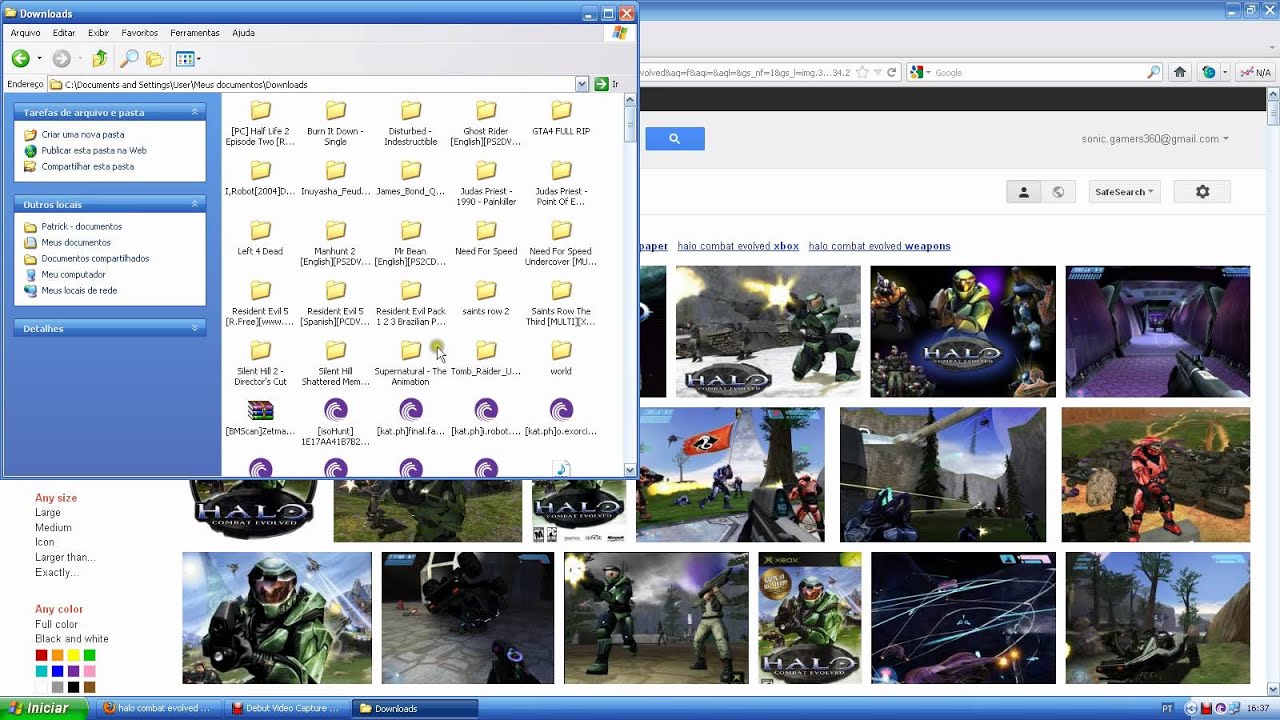This screenshot has height=720, width=1280.
Task: Open Meus locais de rede link
Action: 79,291
